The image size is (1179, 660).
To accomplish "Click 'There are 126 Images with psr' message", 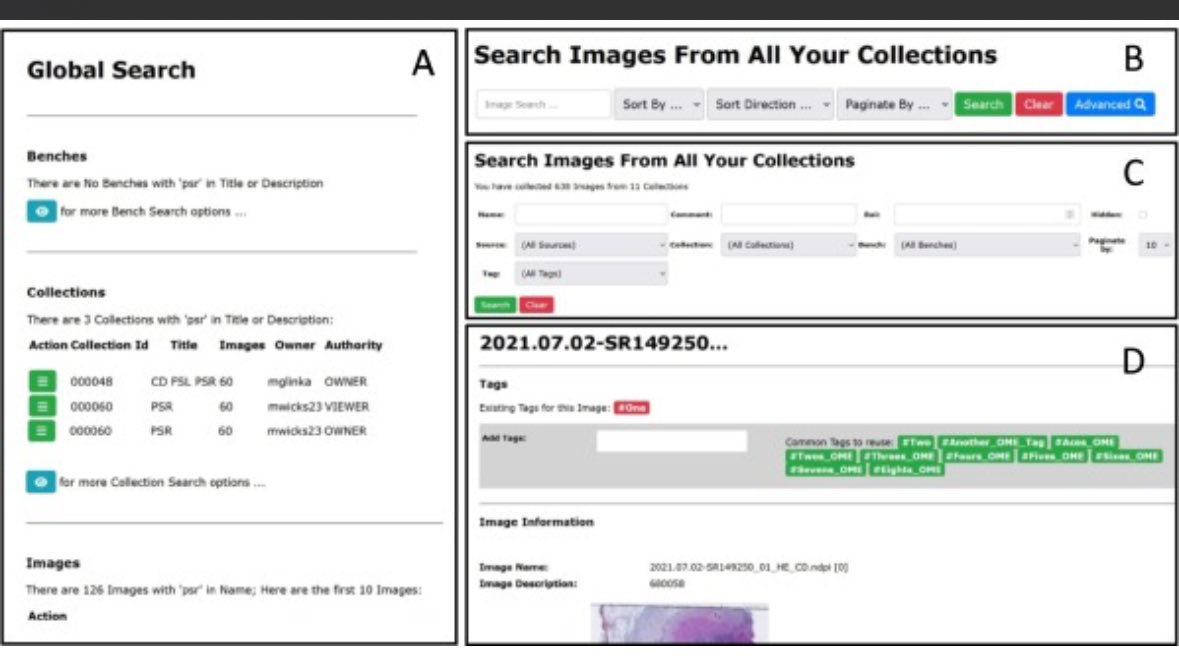I will (x=224, y=590).
